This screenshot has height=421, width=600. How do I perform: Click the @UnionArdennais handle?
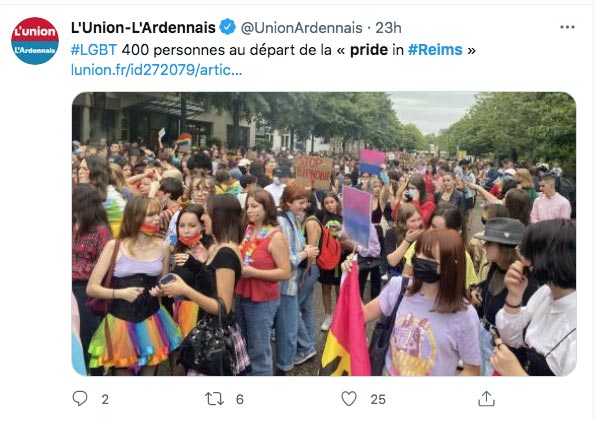(x=302, y=28)
